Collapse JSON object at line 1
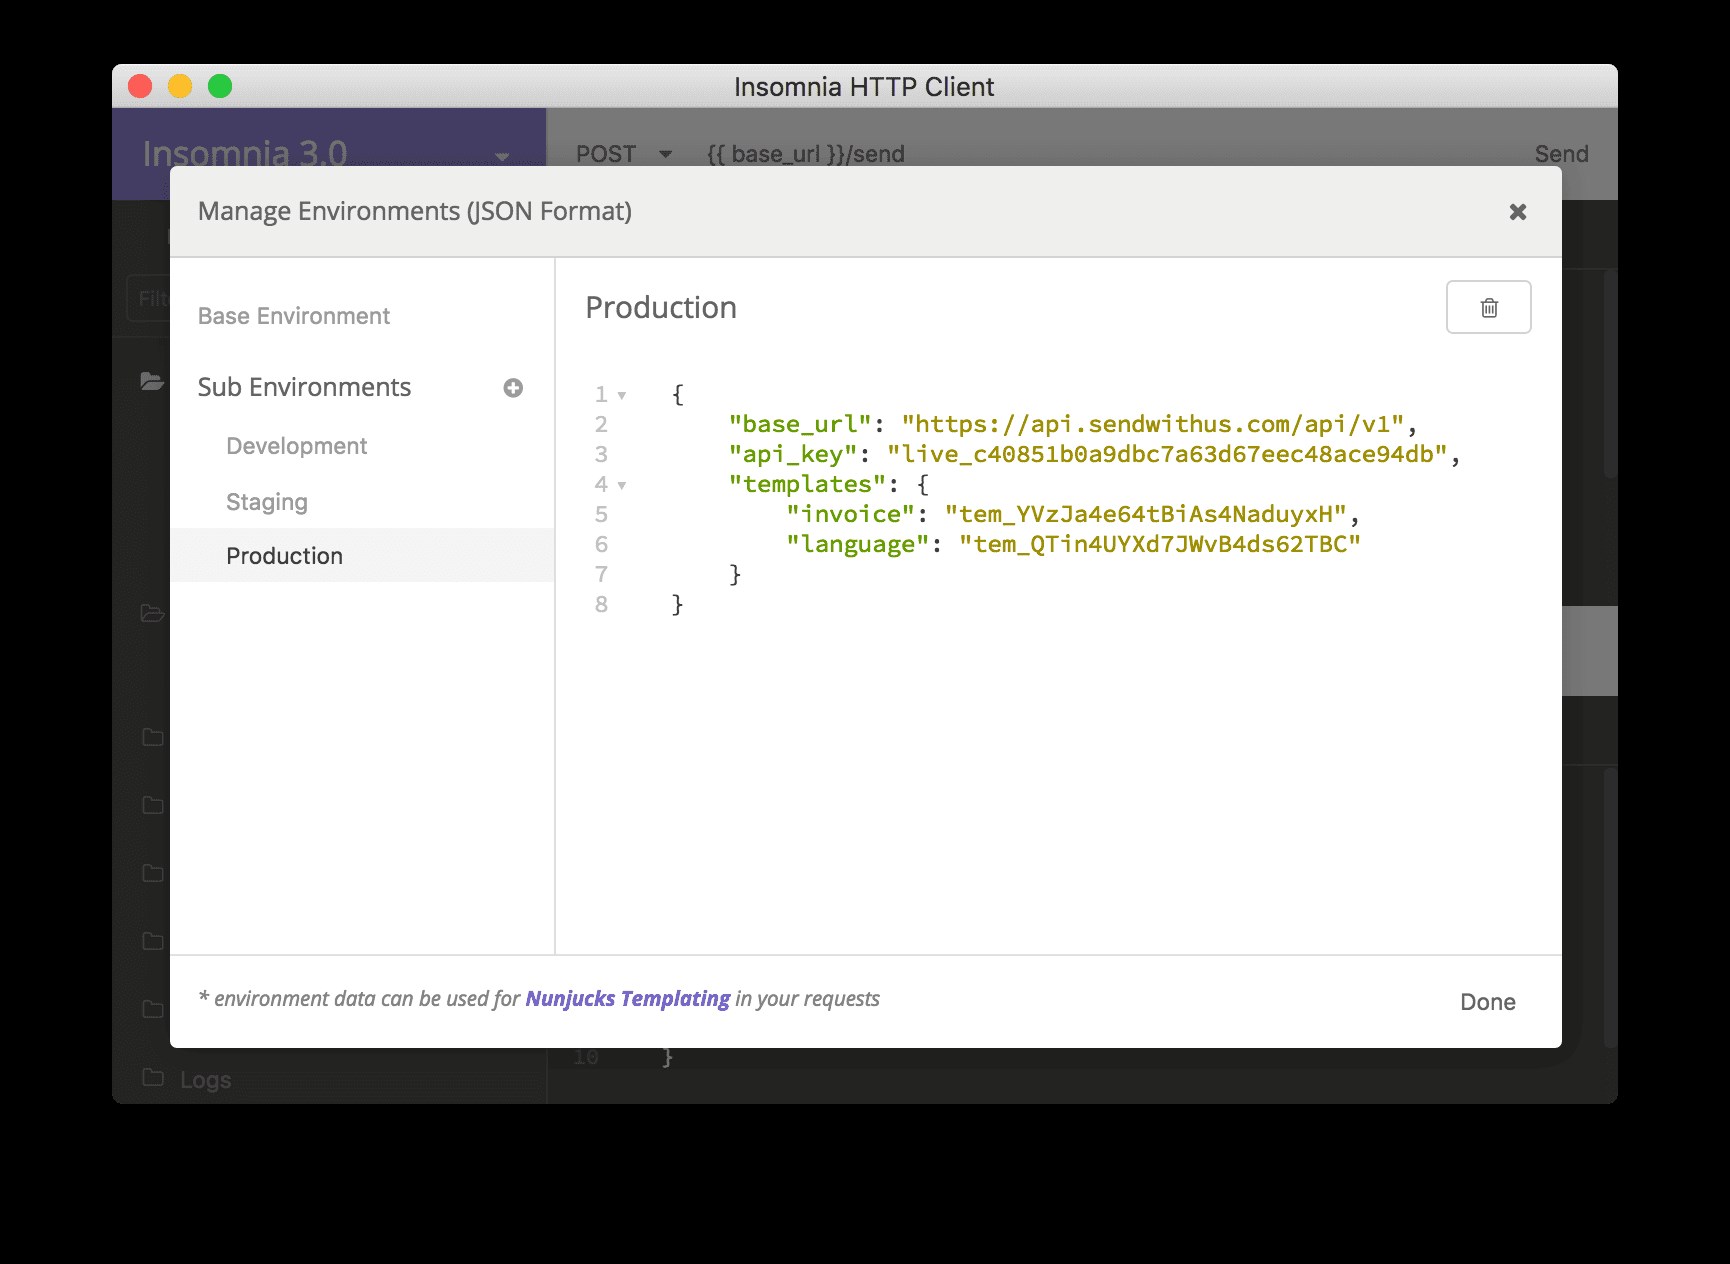 622,395
